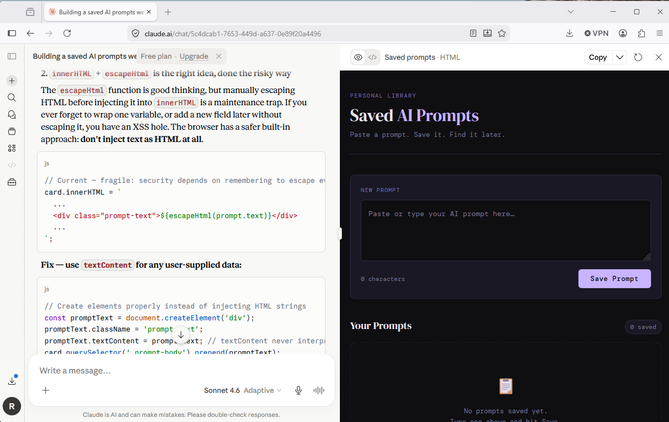Open the chats list sidebar icon
Viewport: 669px width, 422px height.
click(x=12, y=114)
